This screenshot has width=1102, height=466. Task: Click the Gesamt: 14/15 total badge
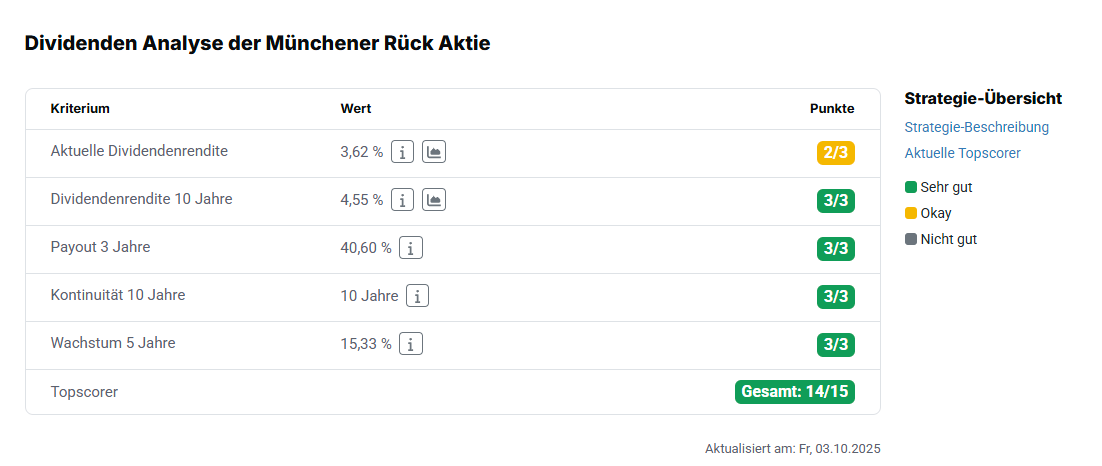(x=795, y=391)
